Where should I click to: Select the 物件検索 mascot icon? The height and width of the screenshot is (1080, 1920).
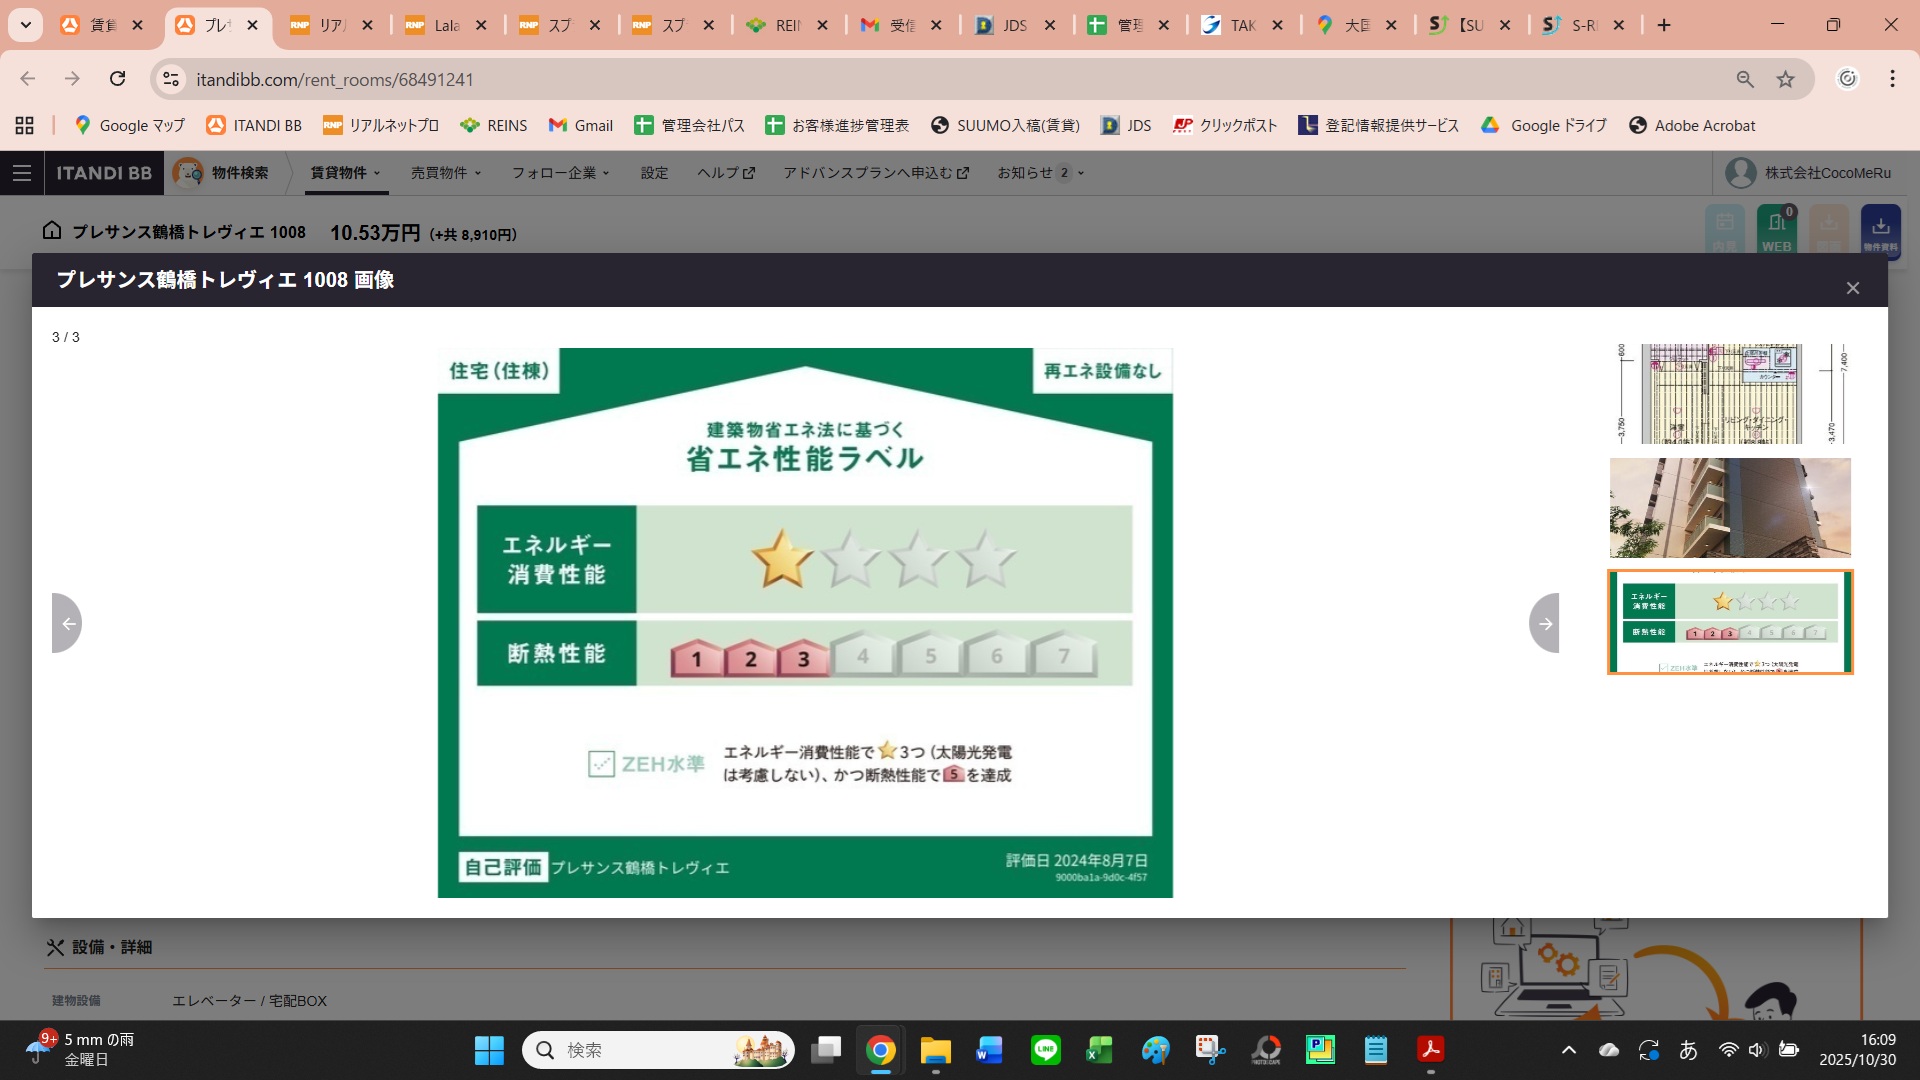(x=188, y=172)
